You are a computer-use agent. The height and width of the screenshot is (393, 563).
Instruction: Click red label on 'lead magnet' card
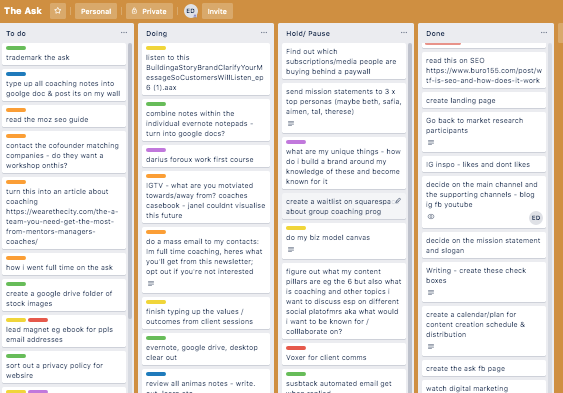point(38,320)
